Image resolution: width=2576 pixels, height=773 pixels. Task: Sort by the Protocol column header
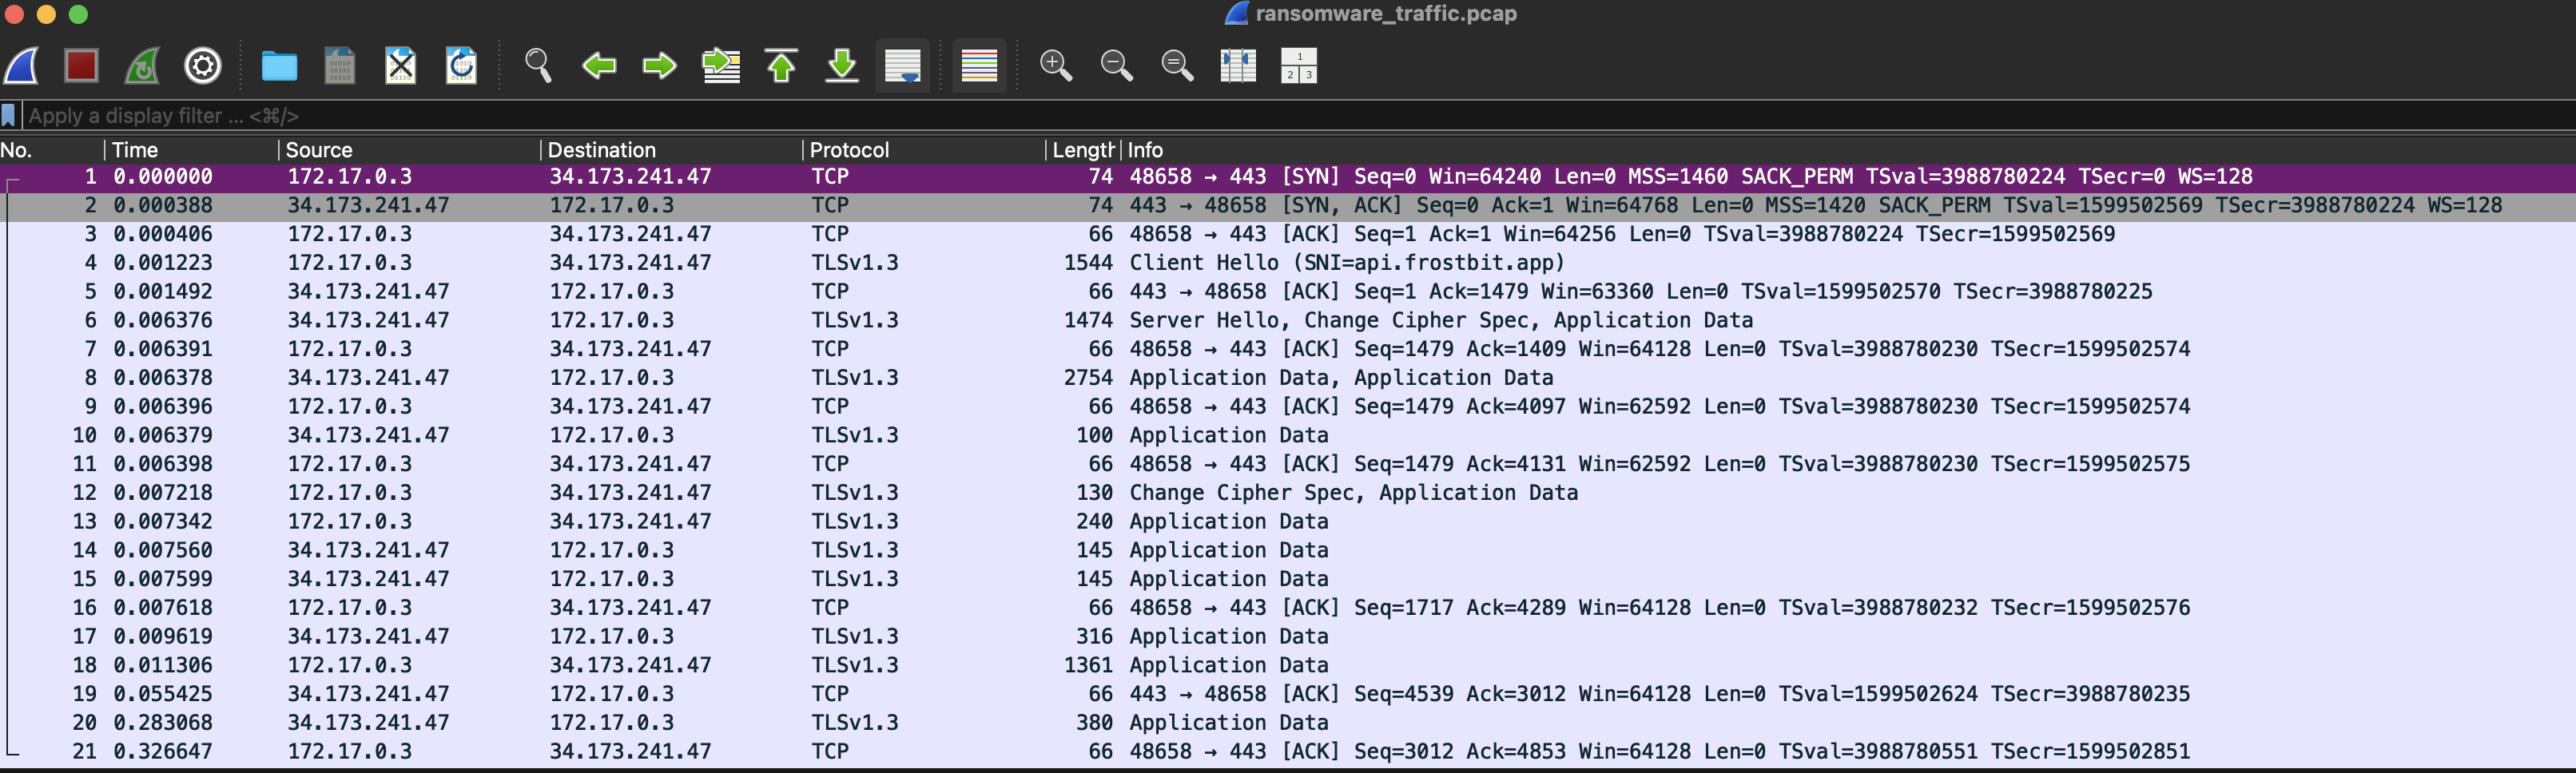coord(923,150)
